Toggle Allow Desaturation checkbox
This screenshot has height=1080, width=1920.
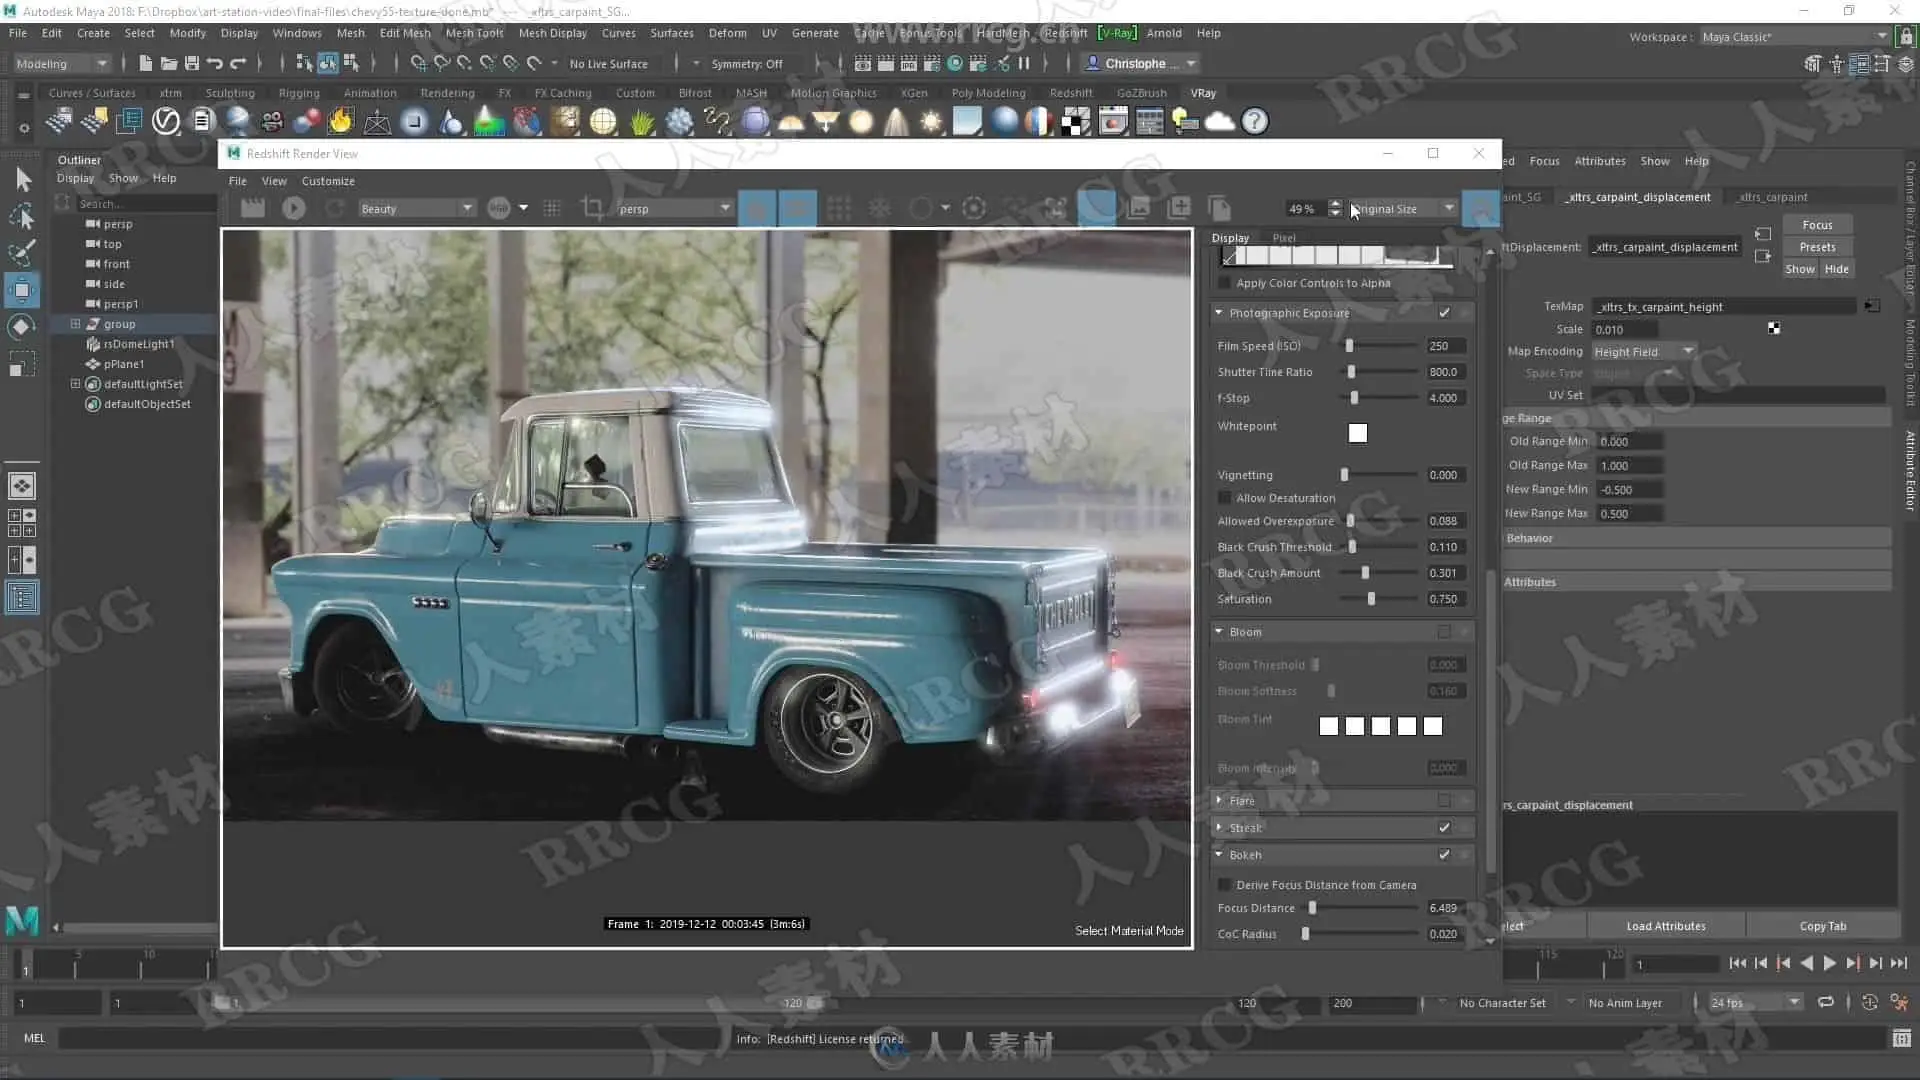[x=1225, y=498]
